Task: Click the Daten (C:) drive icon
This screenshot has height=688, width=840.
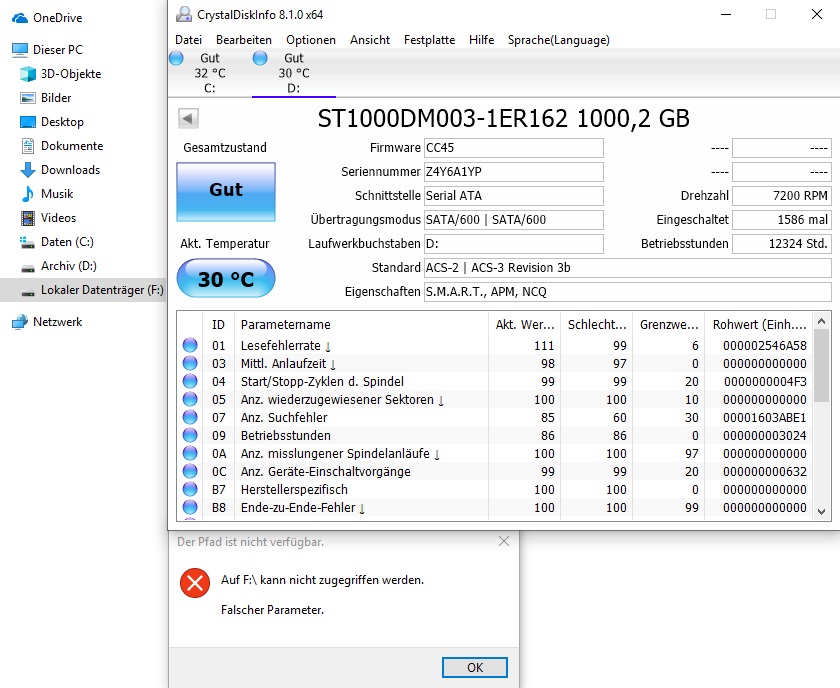Action: click(28, 243)
